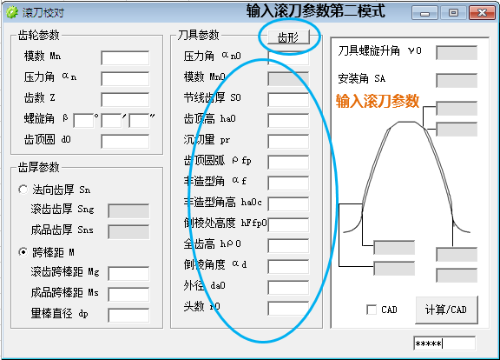This screenshot has height=360, width=500.
Task: Click the 倒棱角度 αd input field
Action: point(288,266)
